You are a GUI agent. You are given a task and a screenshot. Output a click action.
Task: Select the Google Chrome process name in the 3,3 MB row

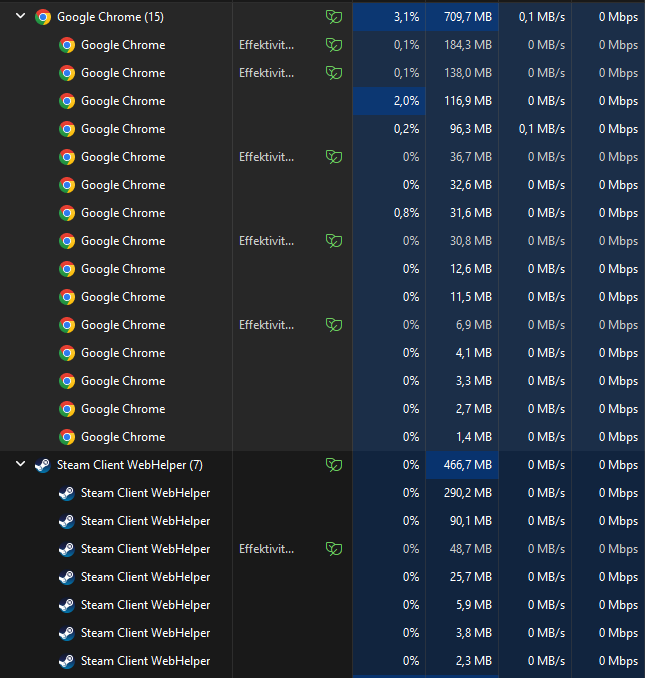point(123,381)
